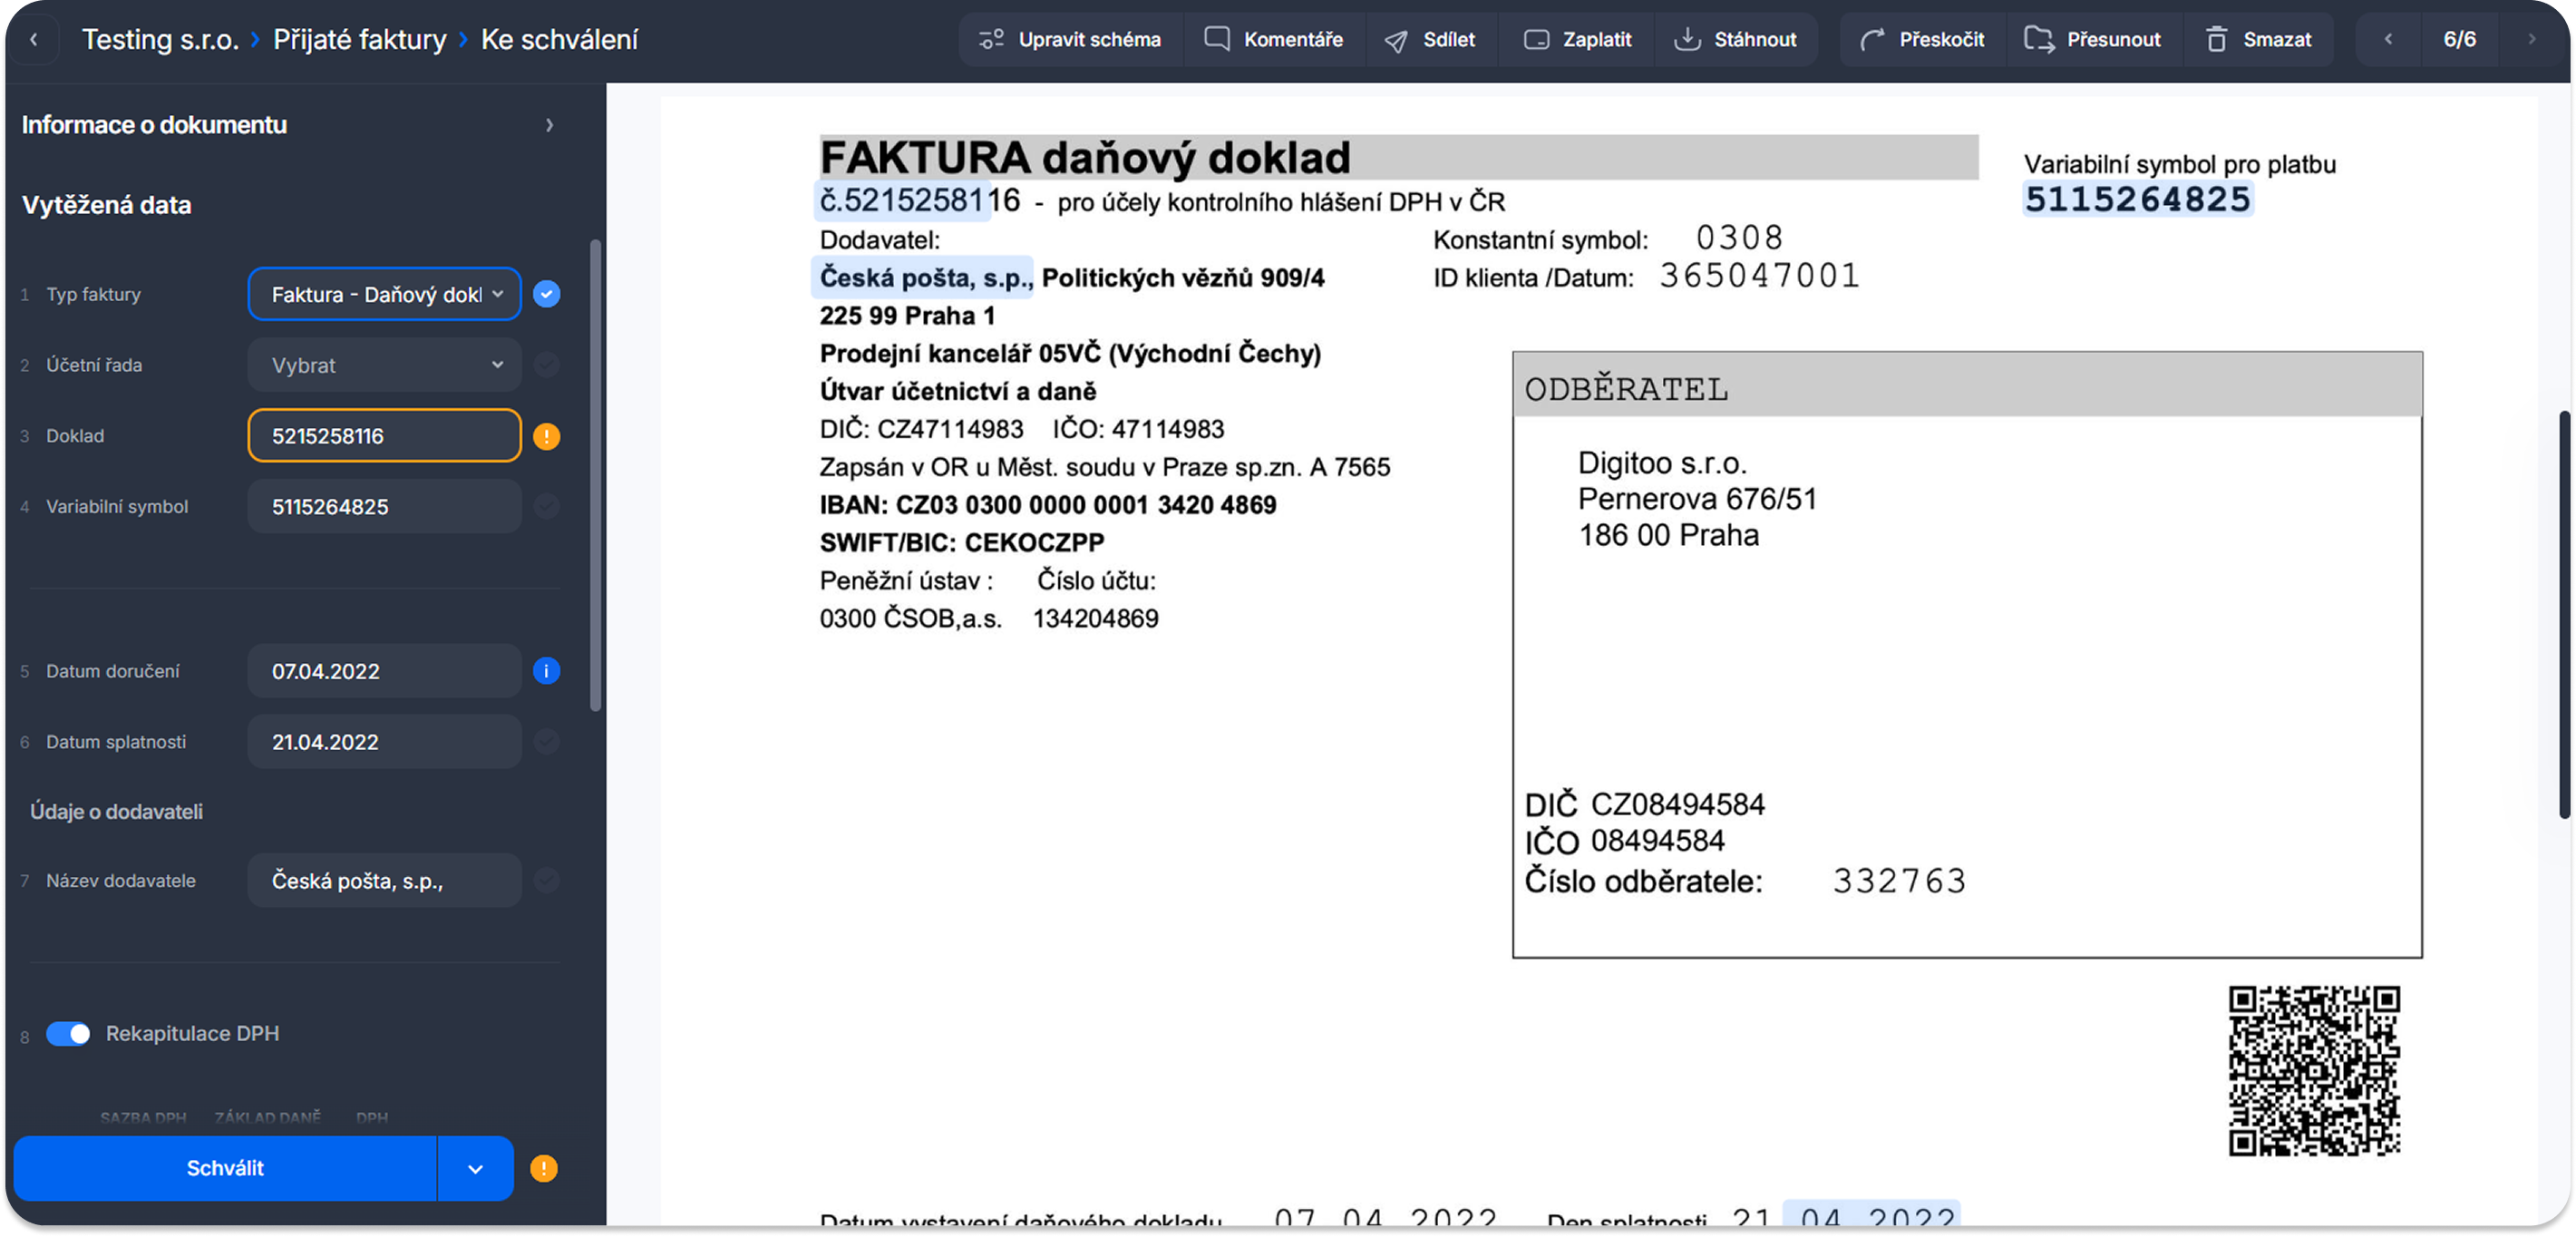
Task: Open the Typ faktury dropdown
Action: 384,294
